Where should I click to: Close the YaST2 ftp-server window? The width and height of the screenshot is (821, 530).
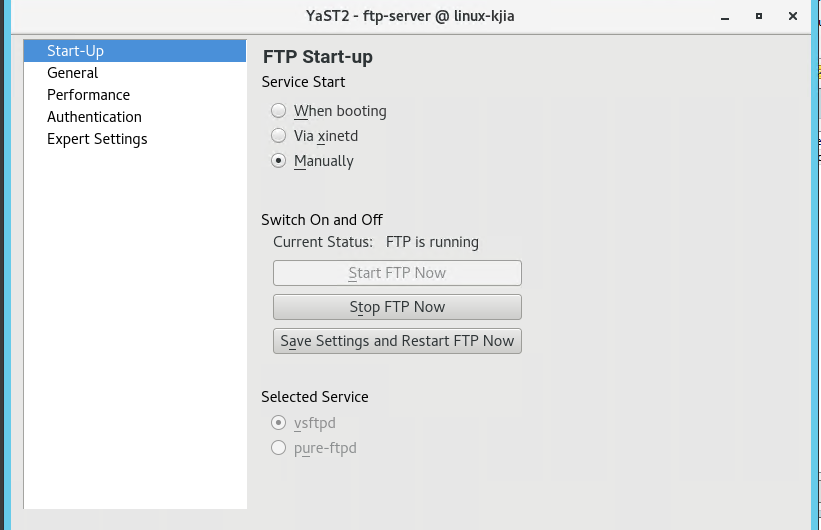[x=793, y=16]
